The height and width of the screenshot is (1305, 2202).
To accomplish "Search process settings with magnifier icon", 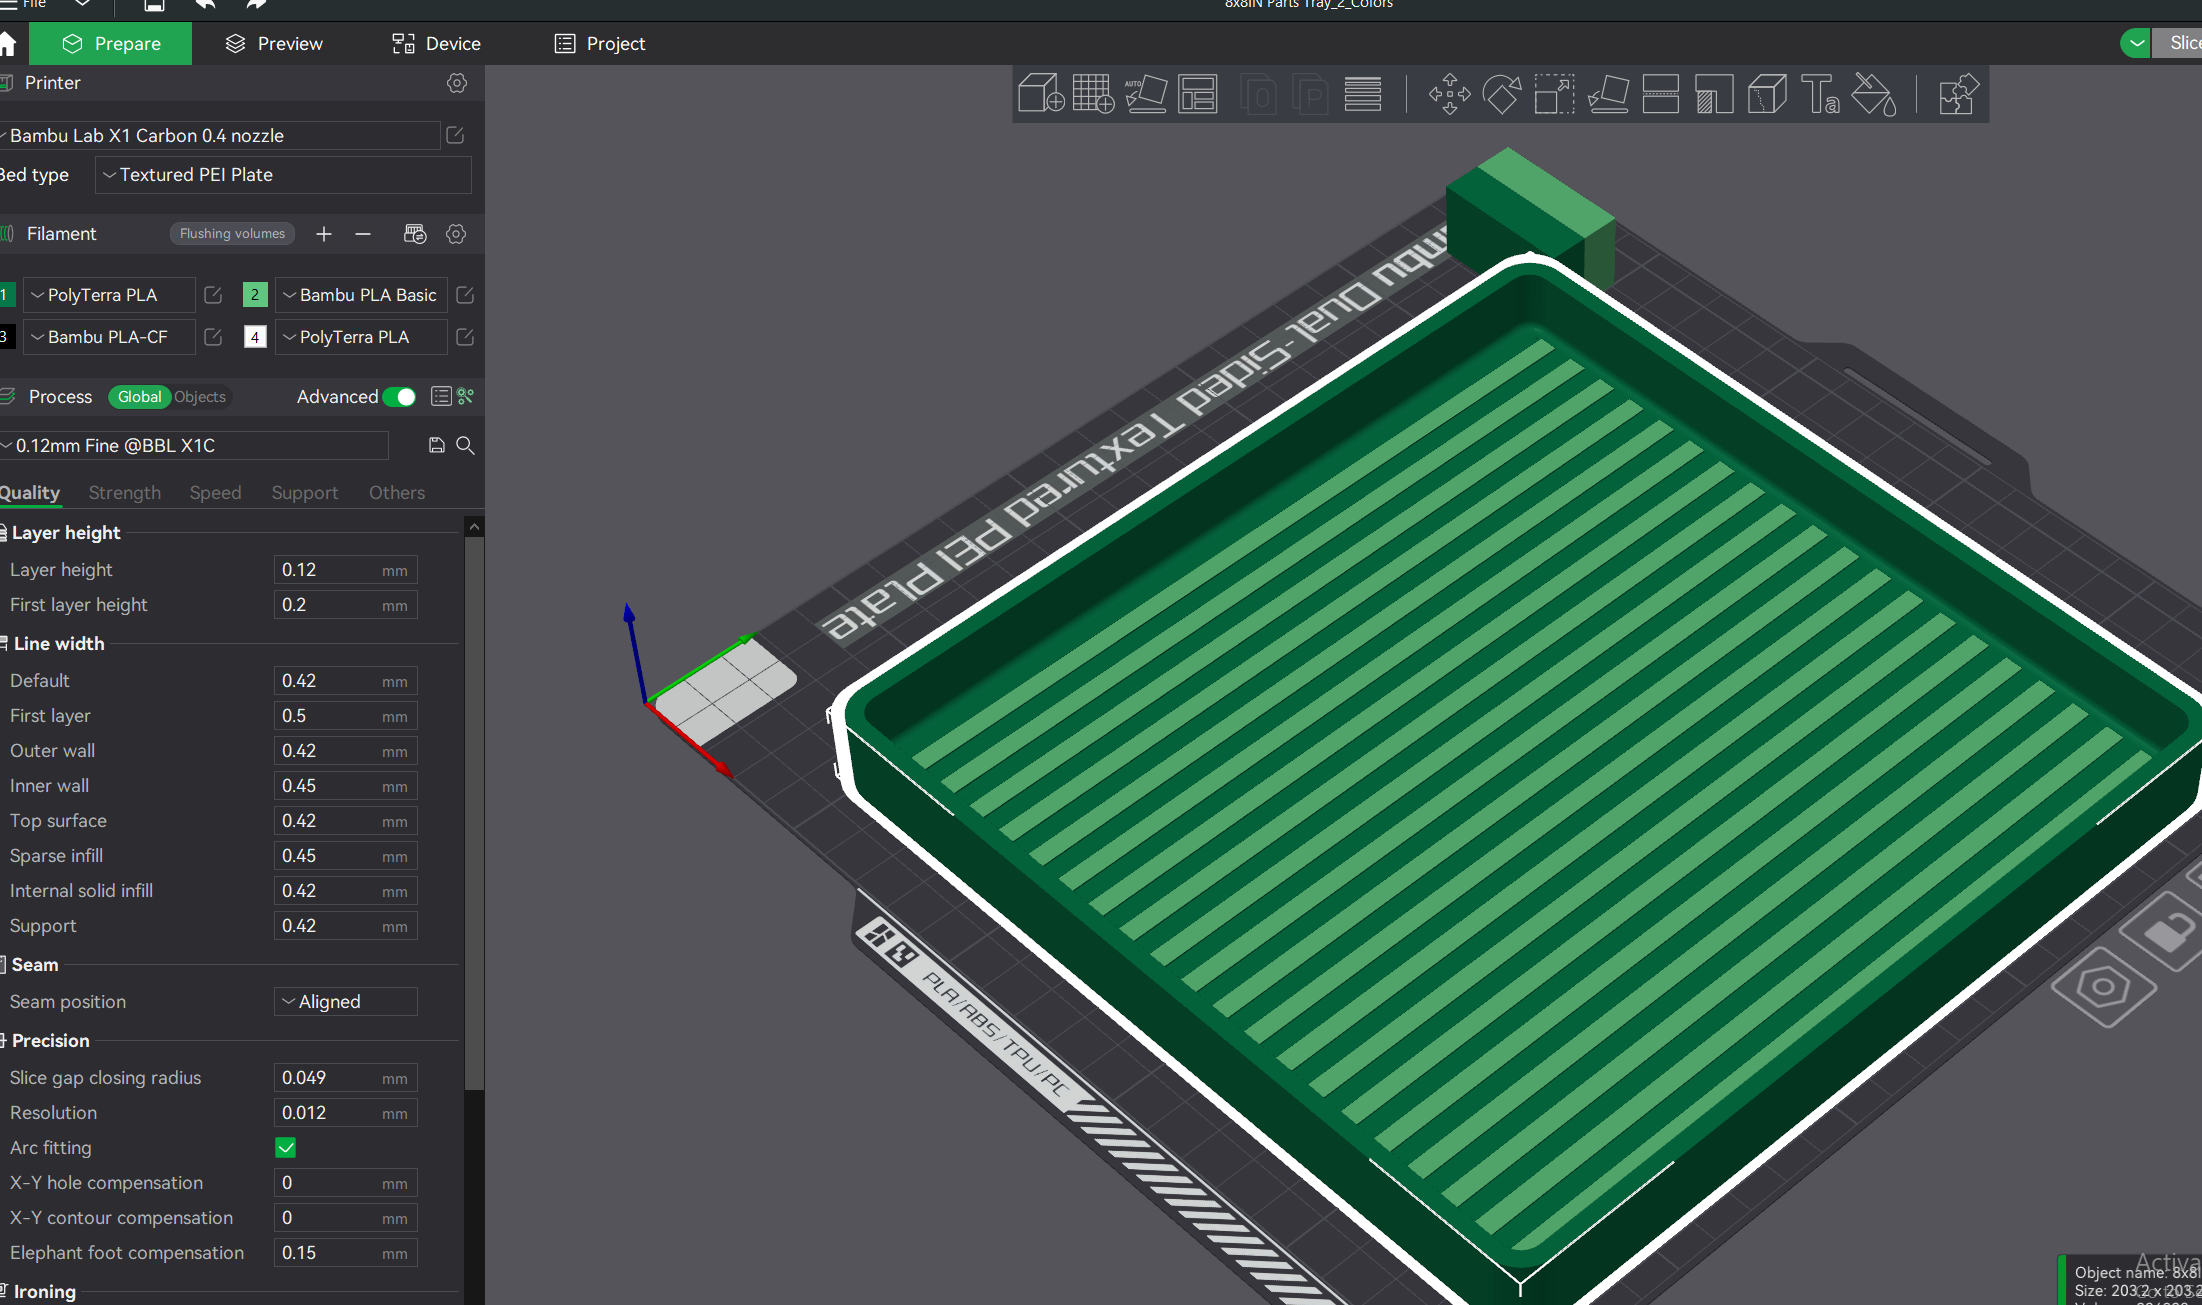I will (x=465, y=445).
